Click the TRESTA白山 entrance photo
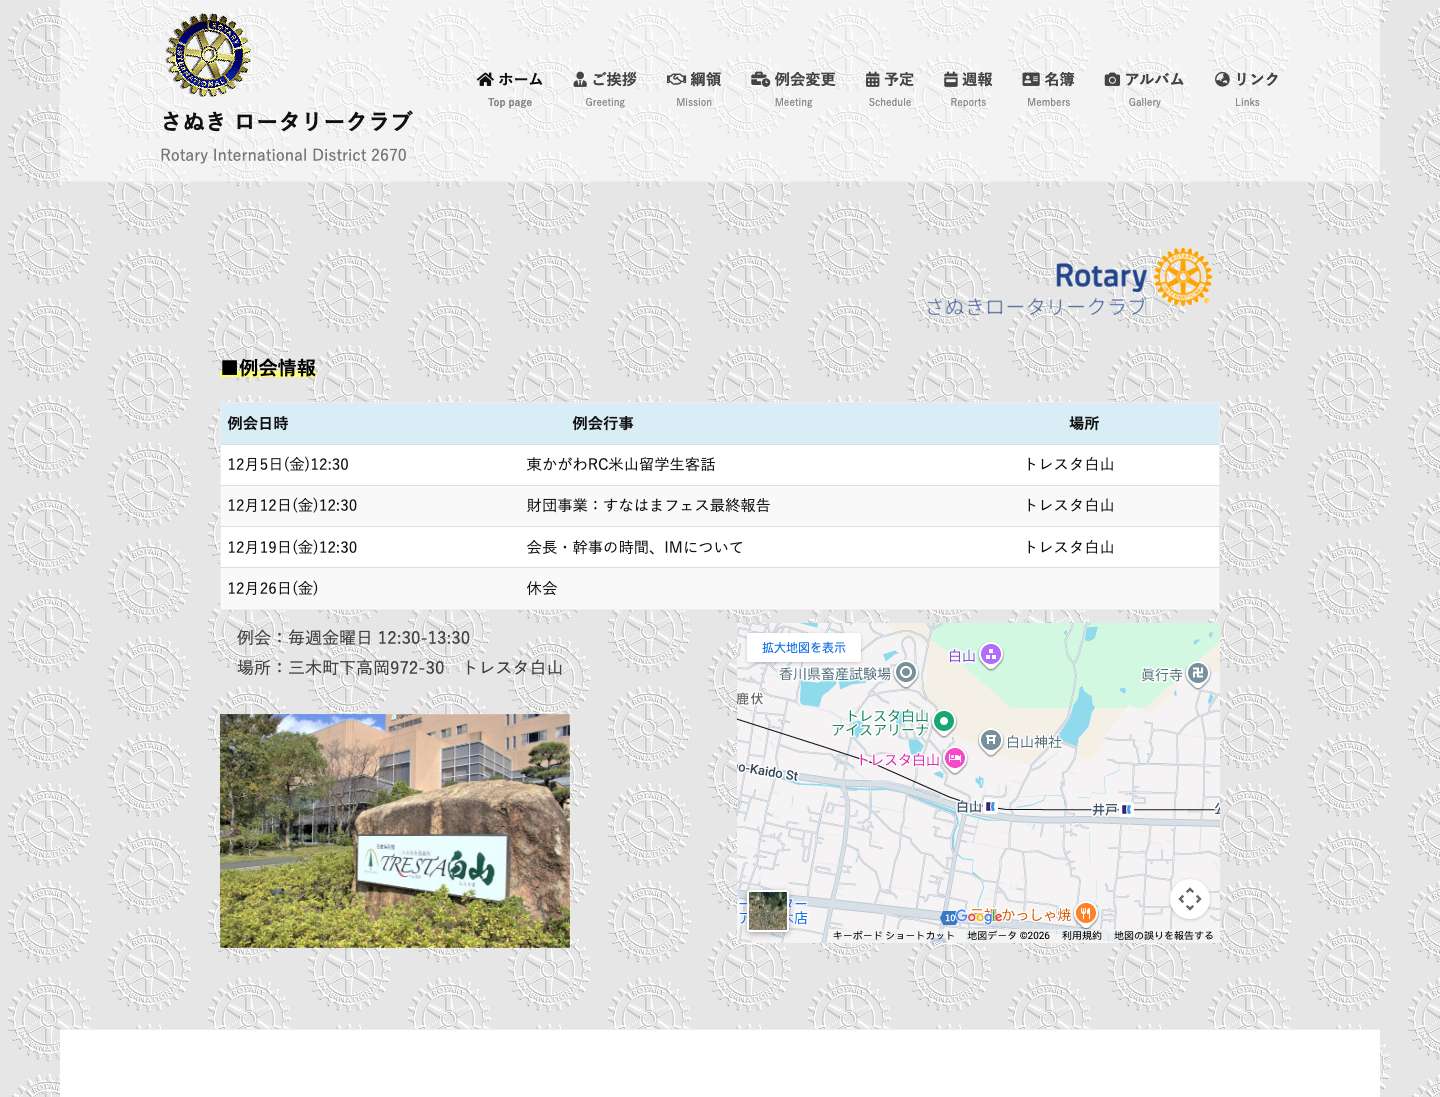The image size is (1440, 1097). click(x=394, y=830)
